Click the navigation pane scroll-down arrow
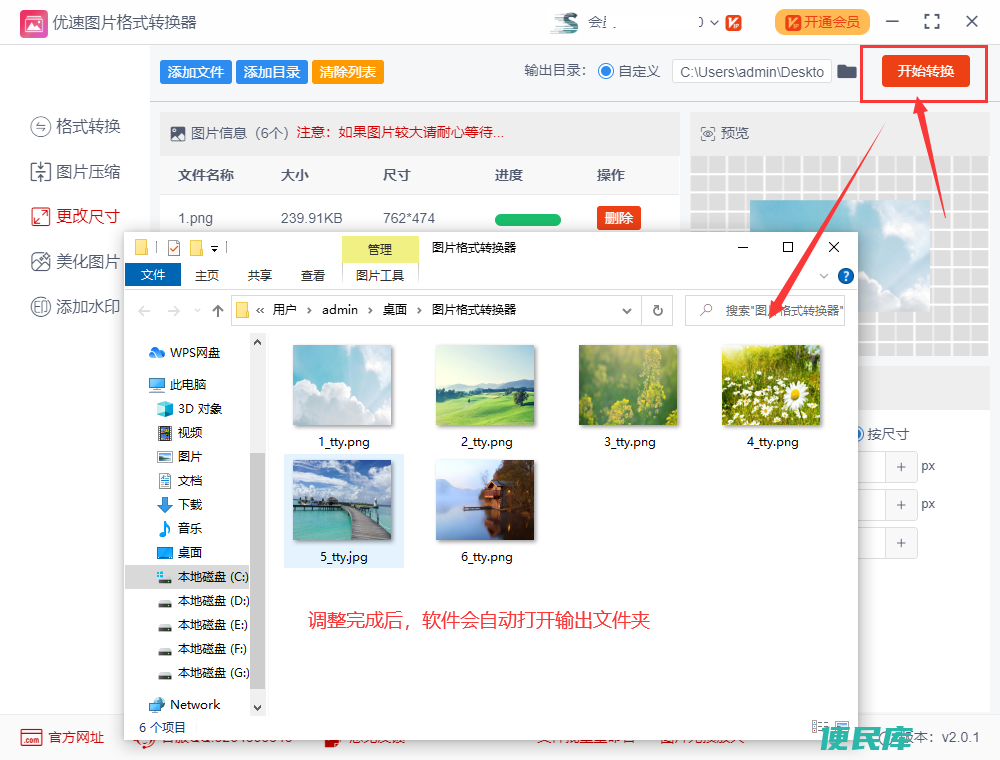Image resolution: width=1000 pixels, height=760 pixels. (x=257, y=707)
